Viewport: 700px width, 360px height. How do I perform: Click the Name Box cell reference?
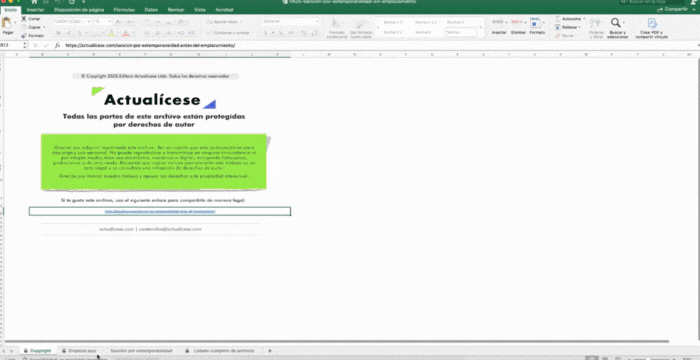(11, 46)
